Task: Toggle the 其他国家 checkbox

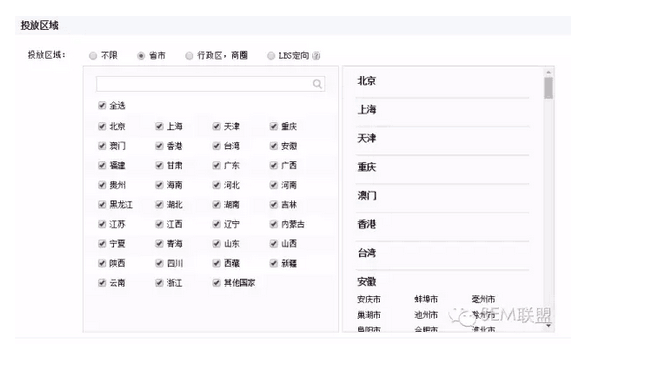Action: click(216, 282)
